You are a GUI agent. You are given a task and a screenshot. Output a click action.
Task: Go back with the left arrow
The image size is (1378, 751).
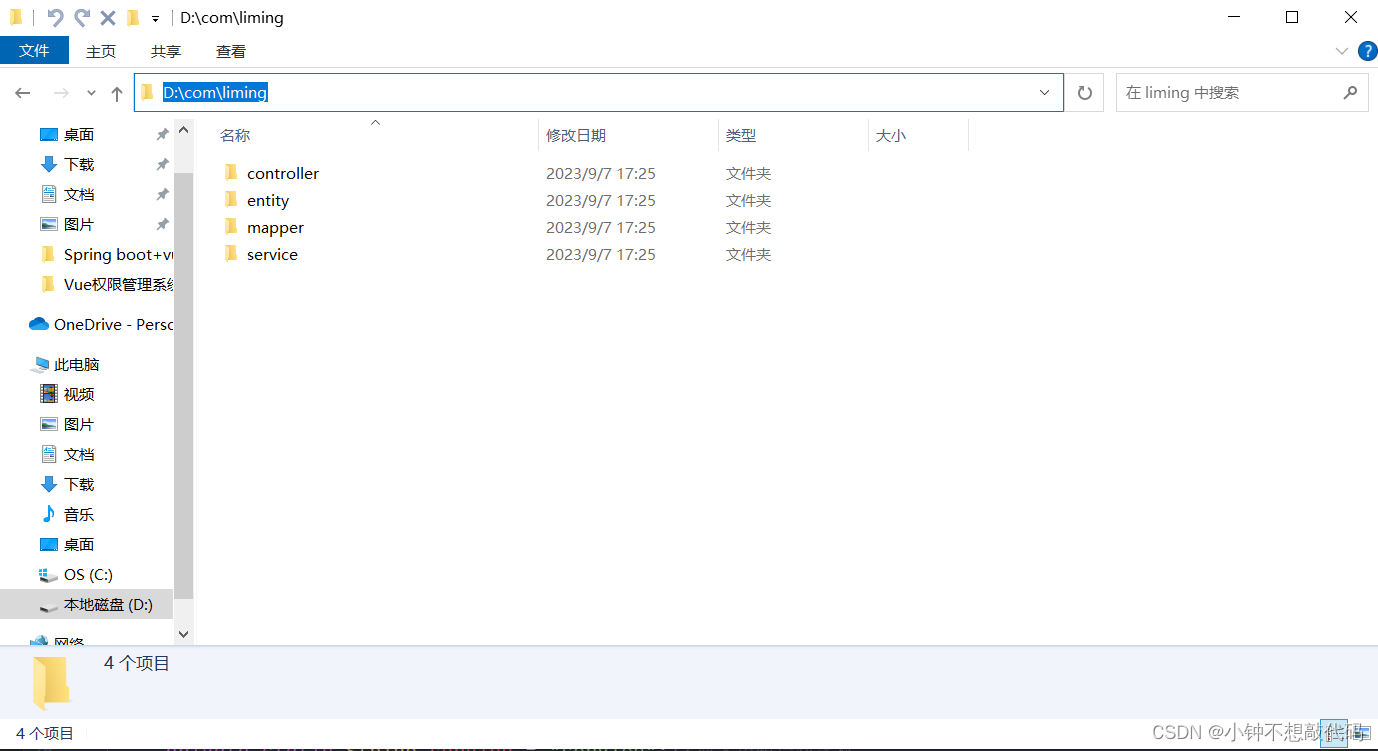[23, 93]
